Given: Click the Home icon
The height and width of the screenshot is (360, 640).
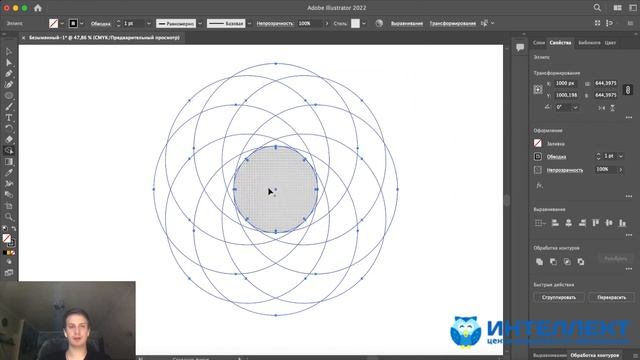Looking at the screenshot, I should coord(38,8).
